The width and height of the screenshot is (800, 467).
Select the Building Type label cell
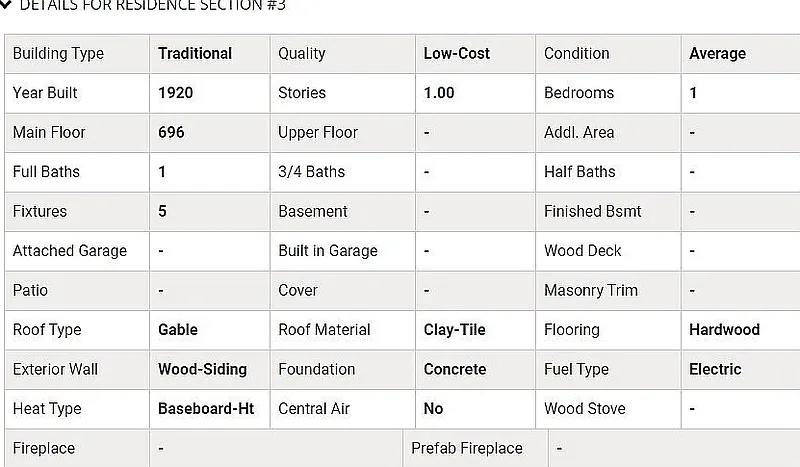58,54
